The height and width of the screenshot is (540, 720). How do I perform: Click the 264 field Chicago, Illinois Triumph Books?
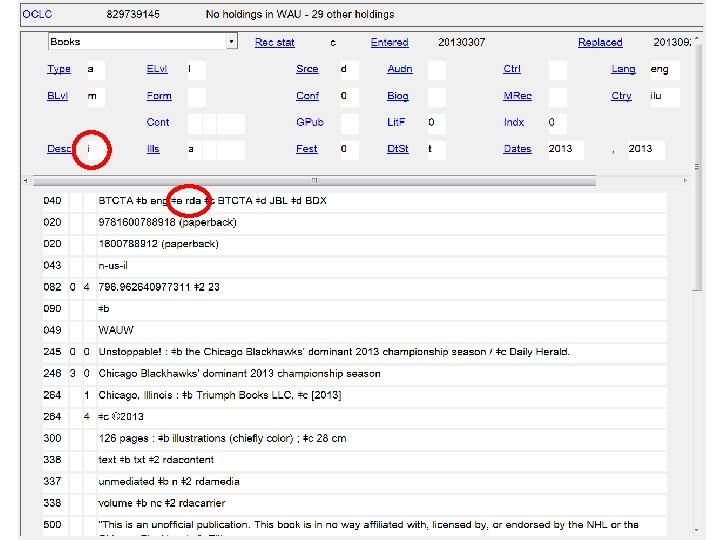click(382, 395)
